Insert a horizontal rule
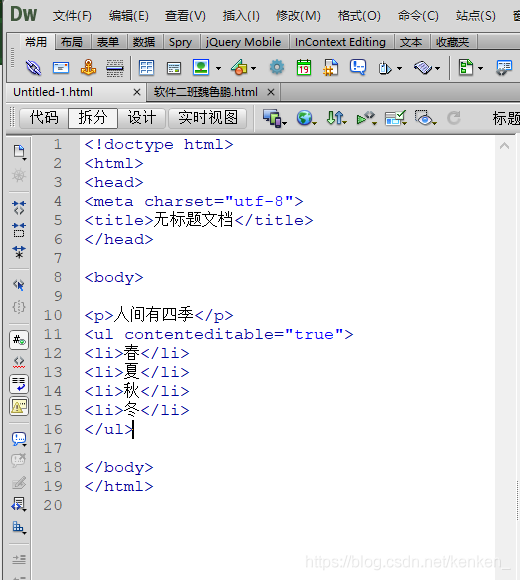The width and height of the screenshot is (520, 580). 115,68
